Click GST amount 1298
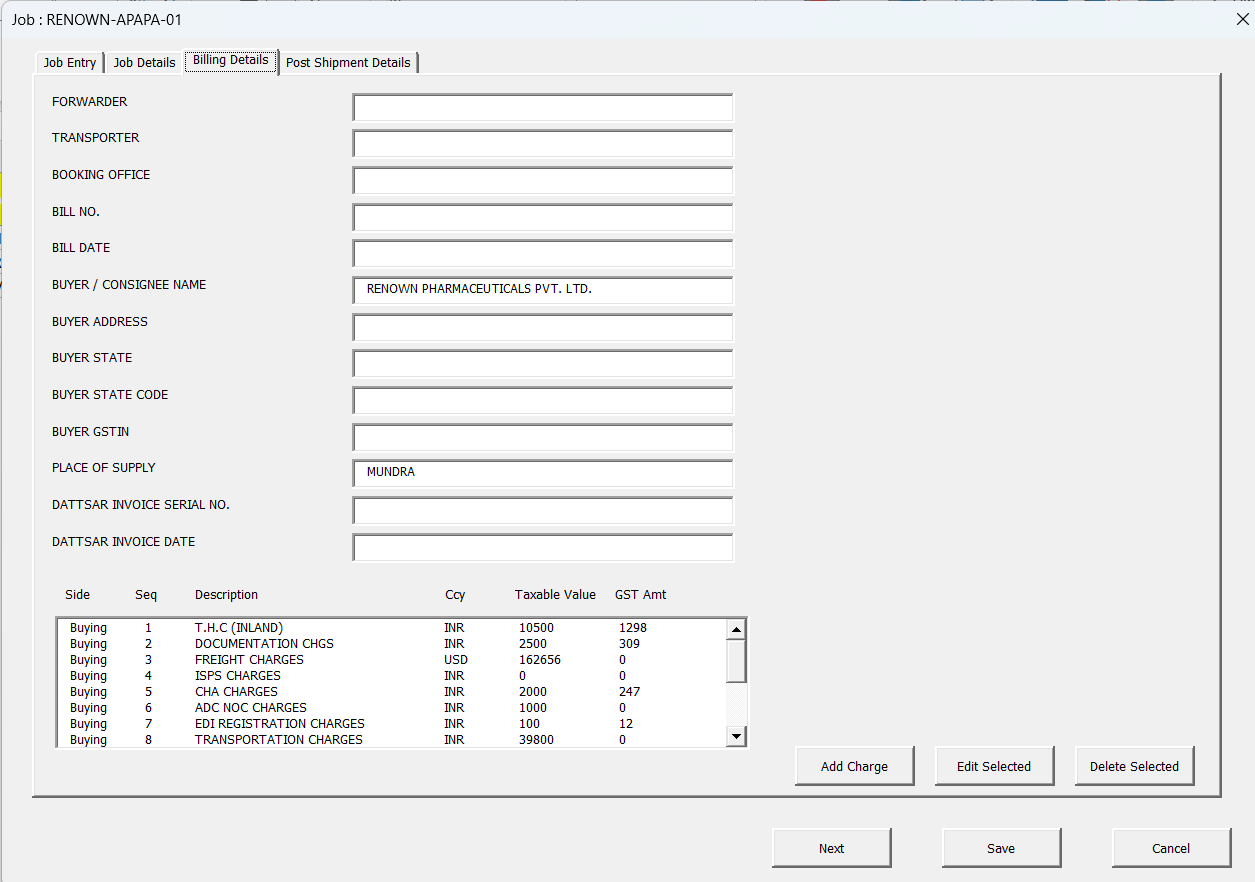The width and height of the screenshot is (1255, 882). [x=633, y=628]
